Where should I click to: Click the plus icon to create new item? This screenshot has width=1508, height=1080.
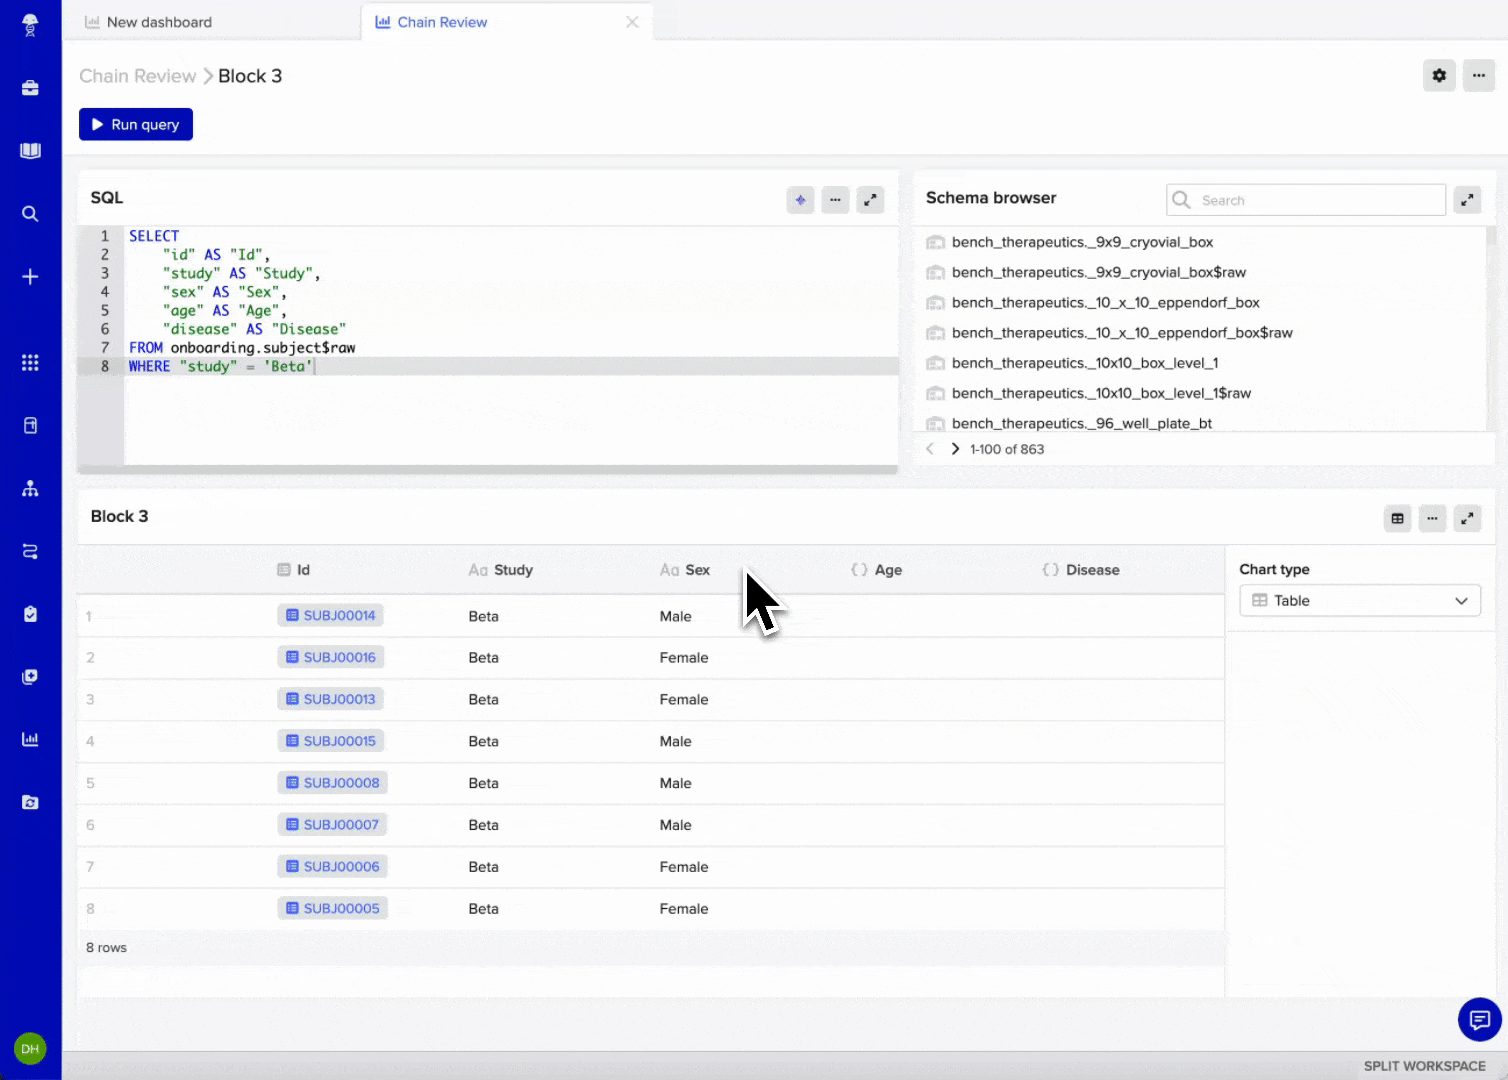point(30,276)
